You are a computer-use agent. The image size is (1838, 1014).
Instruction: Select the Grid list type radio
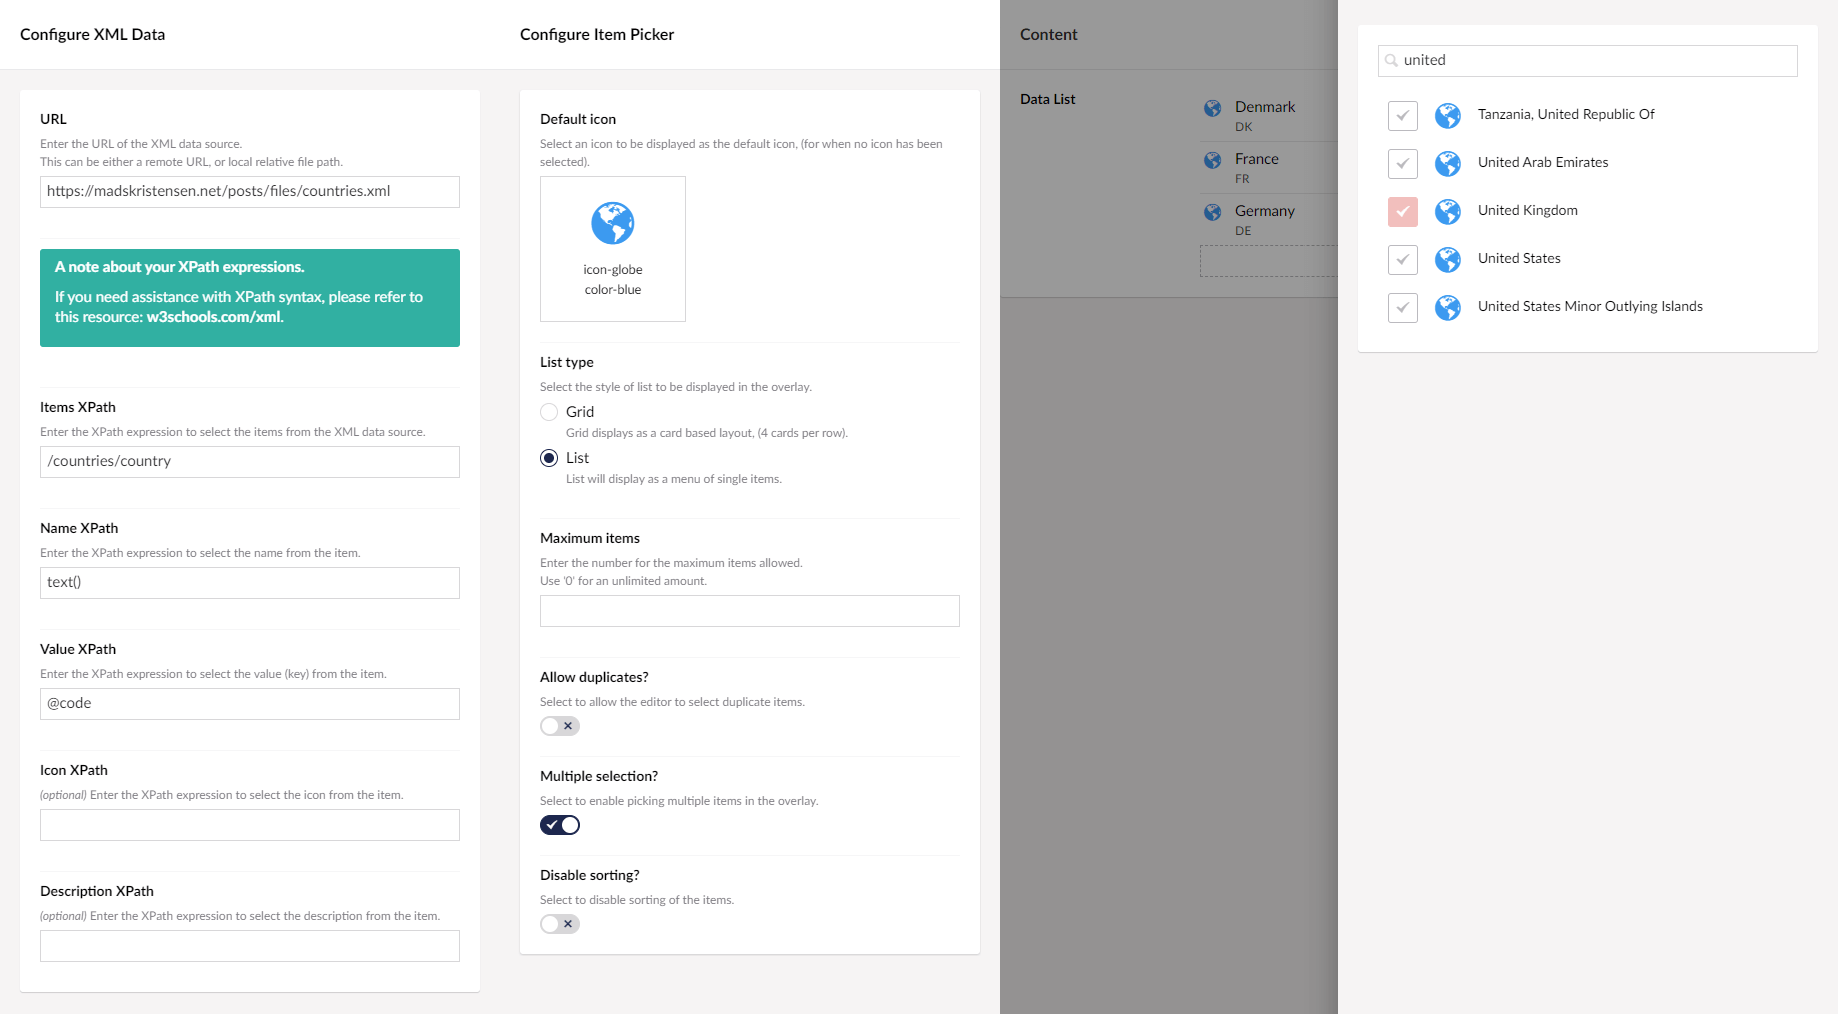[x=549, y=412]
